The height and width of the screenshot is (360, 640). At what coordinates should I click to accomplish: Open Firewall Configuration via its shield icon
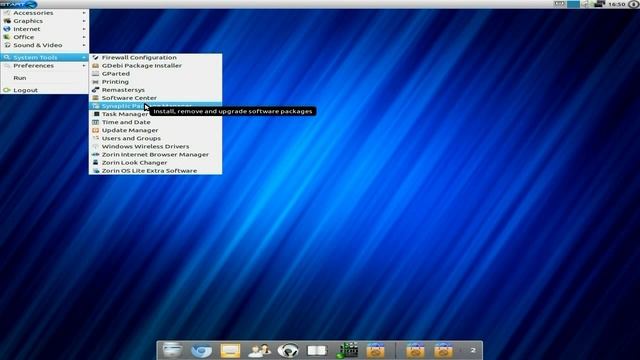[96, 58]
